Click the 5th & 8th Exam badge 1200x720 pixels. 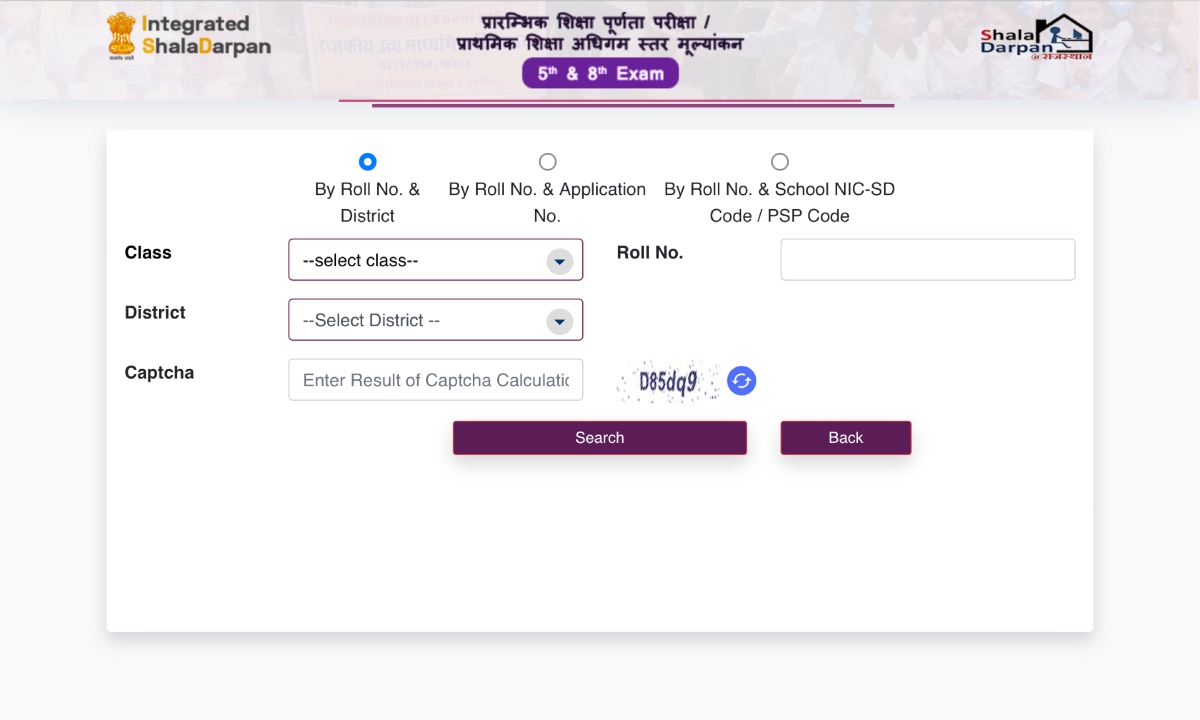[600, 73]
